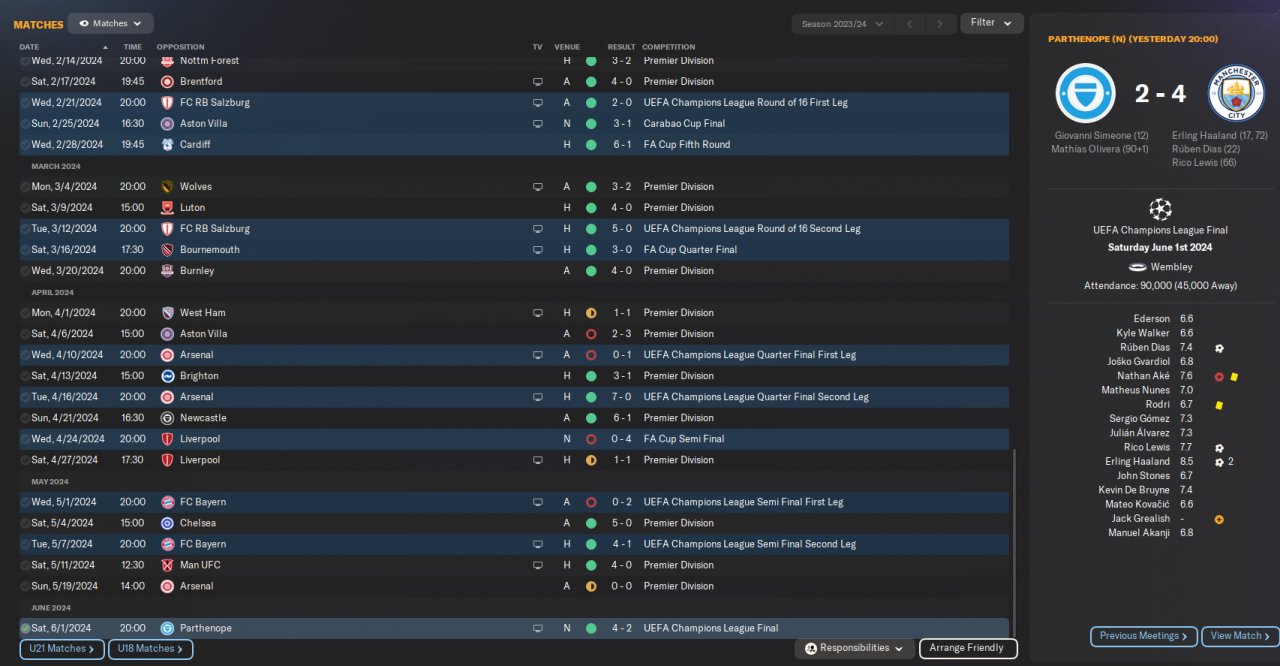Open Previous Meetings
1280x666 pixels.
[x=1144, y=636]
